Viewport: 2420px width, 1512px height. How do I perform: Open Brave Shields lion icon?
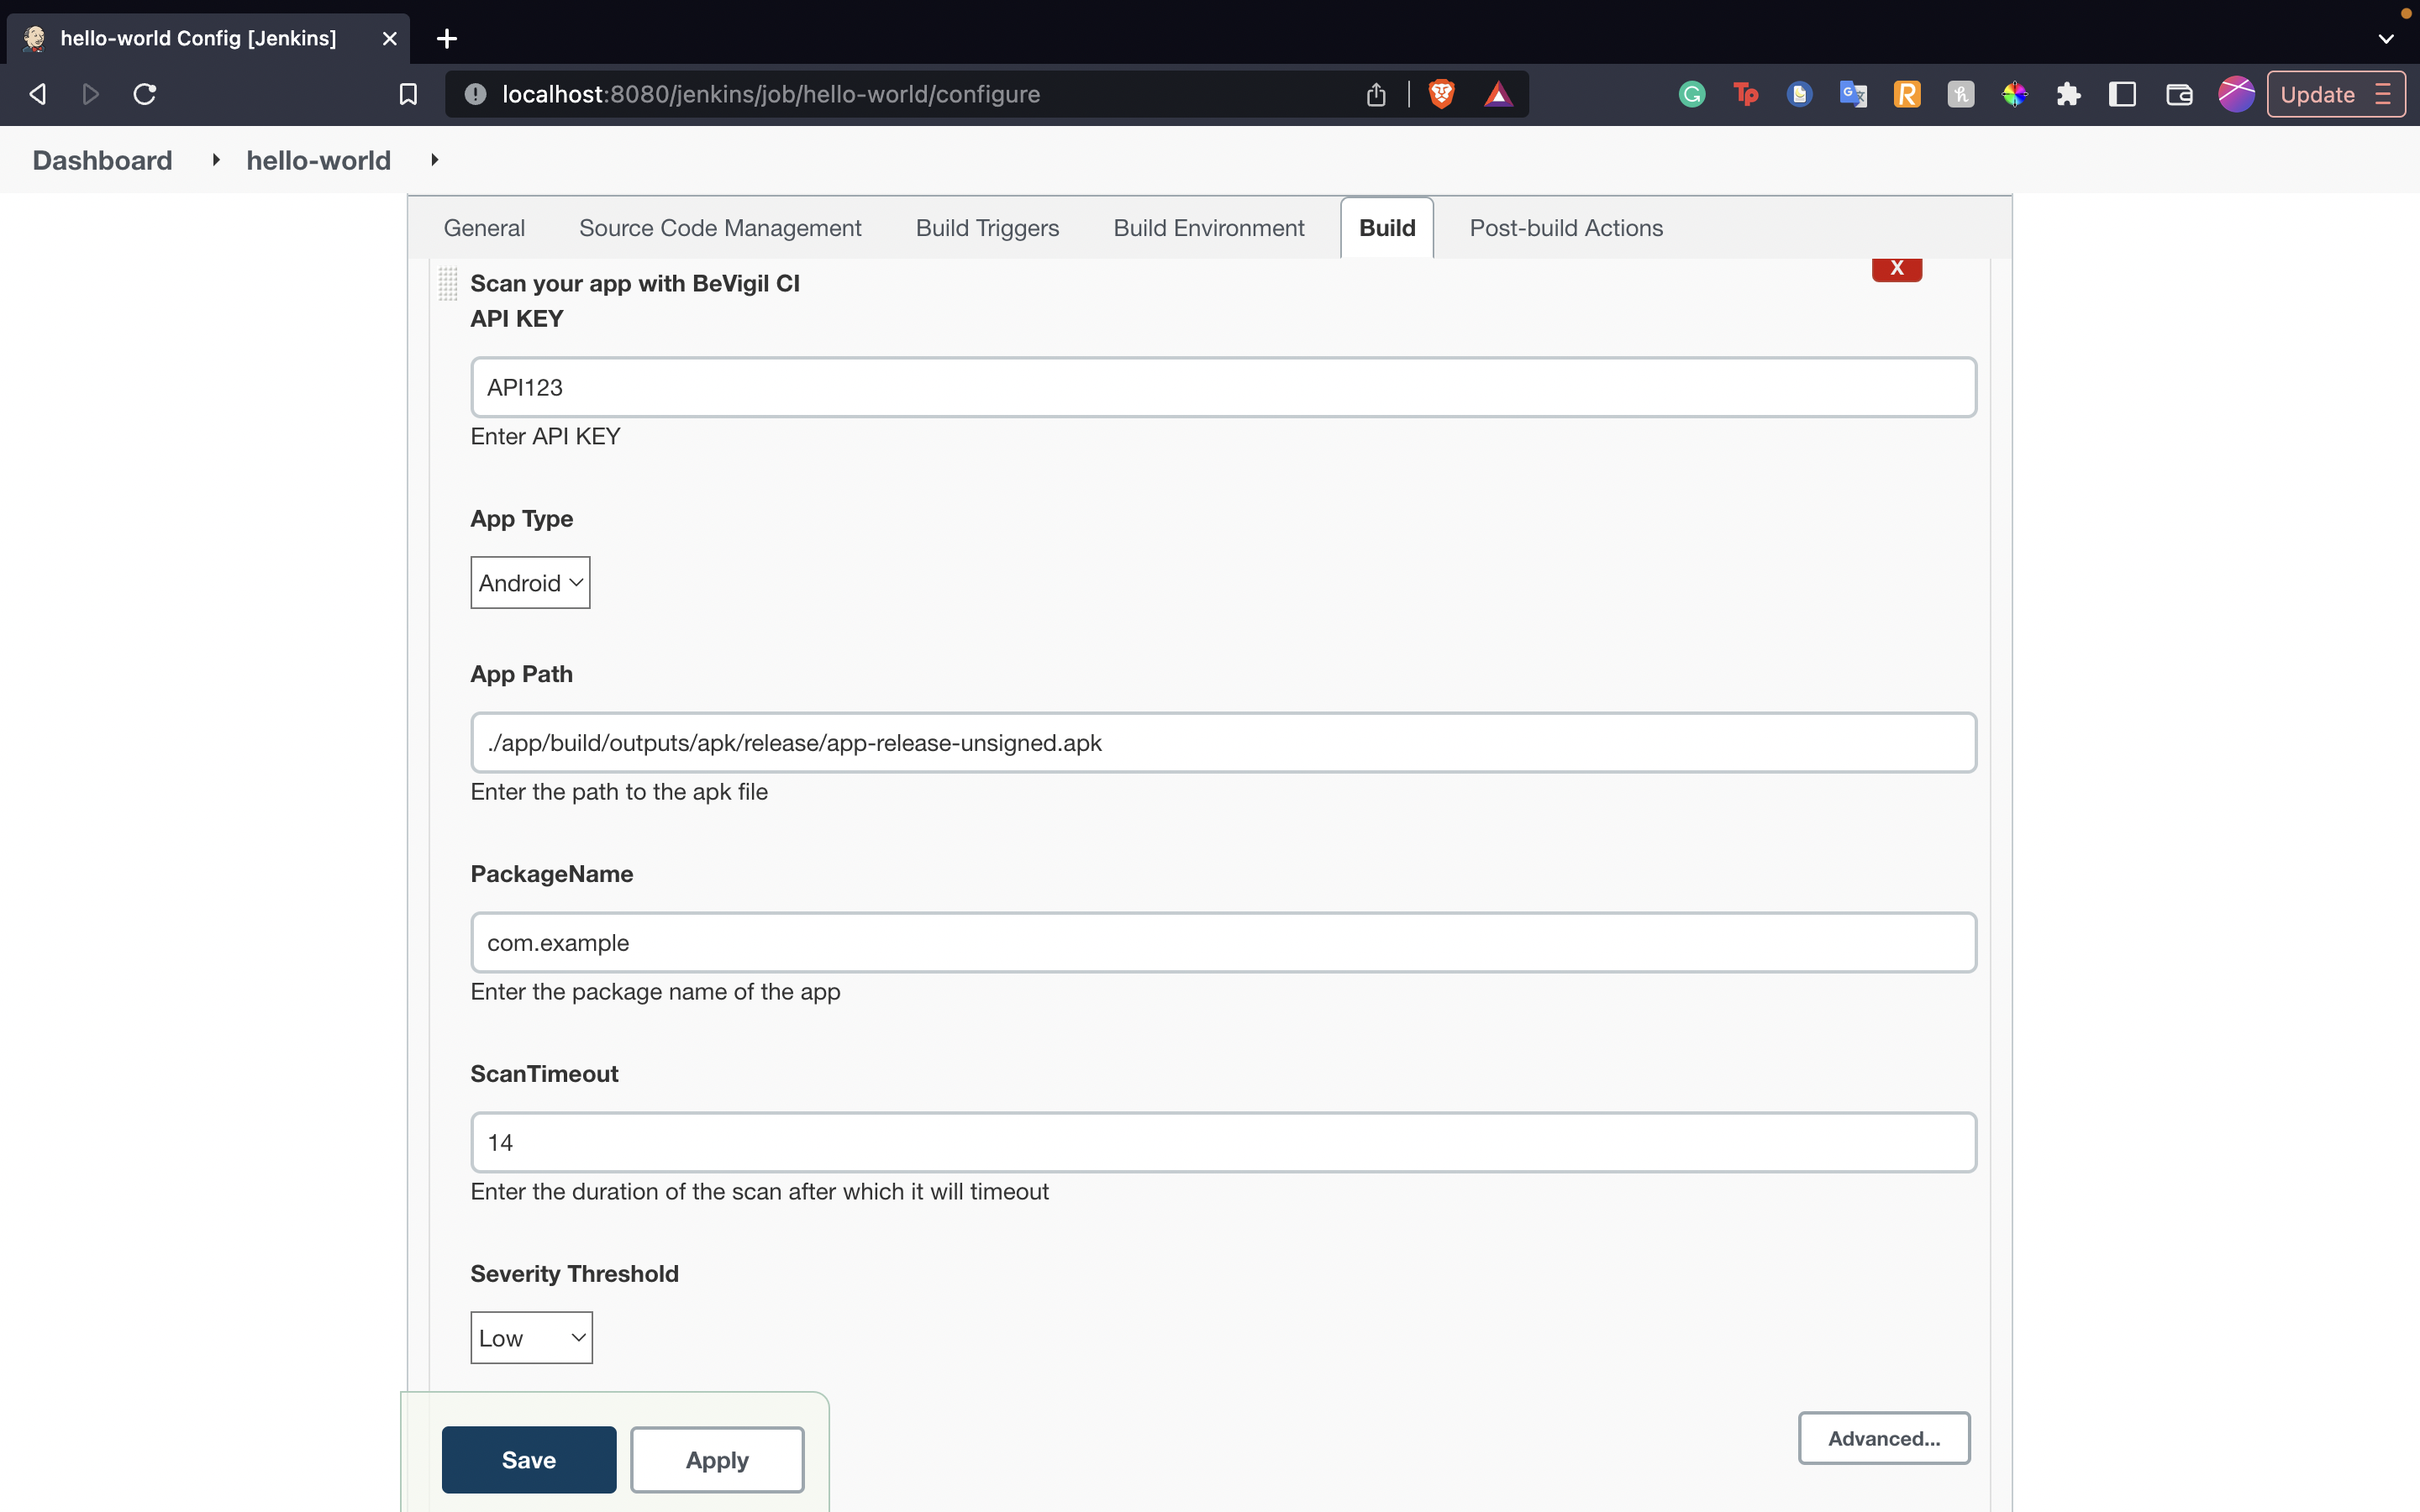(x=1441, y=94)
